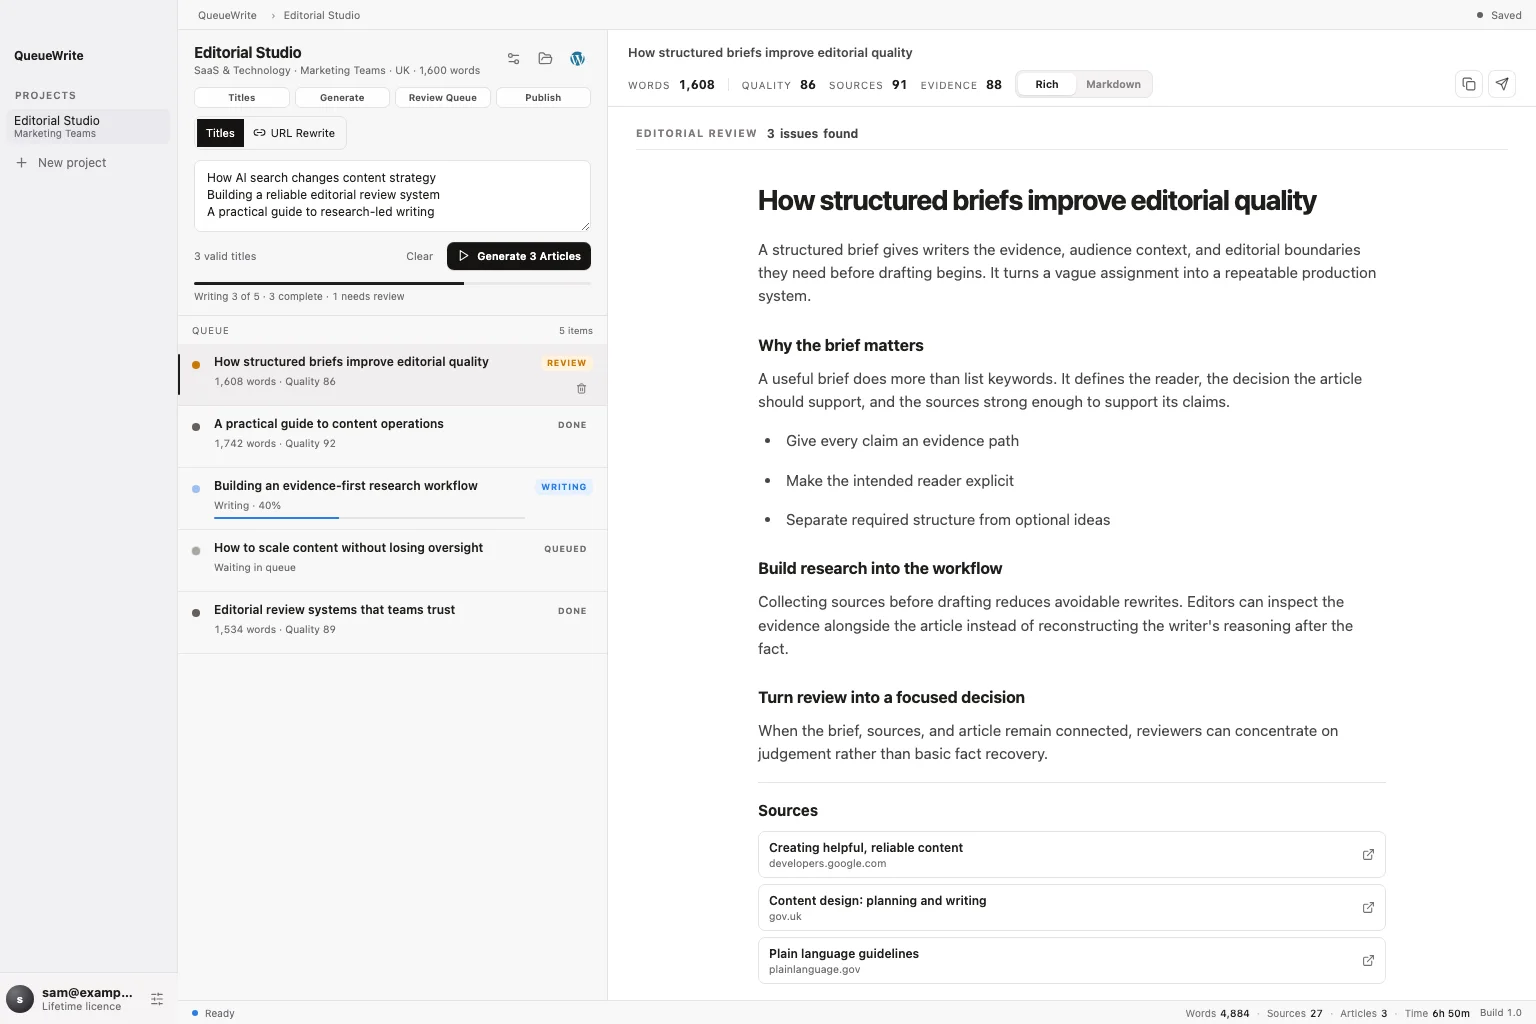Click Generate 3 Articles button
This screenshot has height=1024, width=1536.
(x=519, y=256)
